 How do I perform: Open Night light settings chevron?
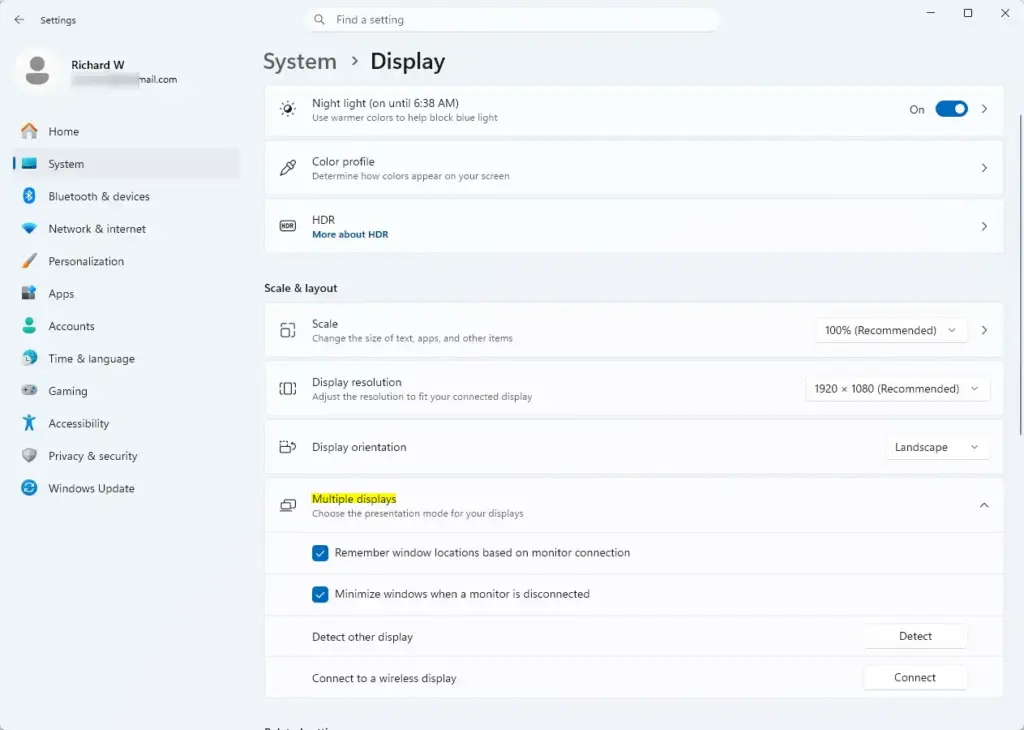click(x=984, y=109)
